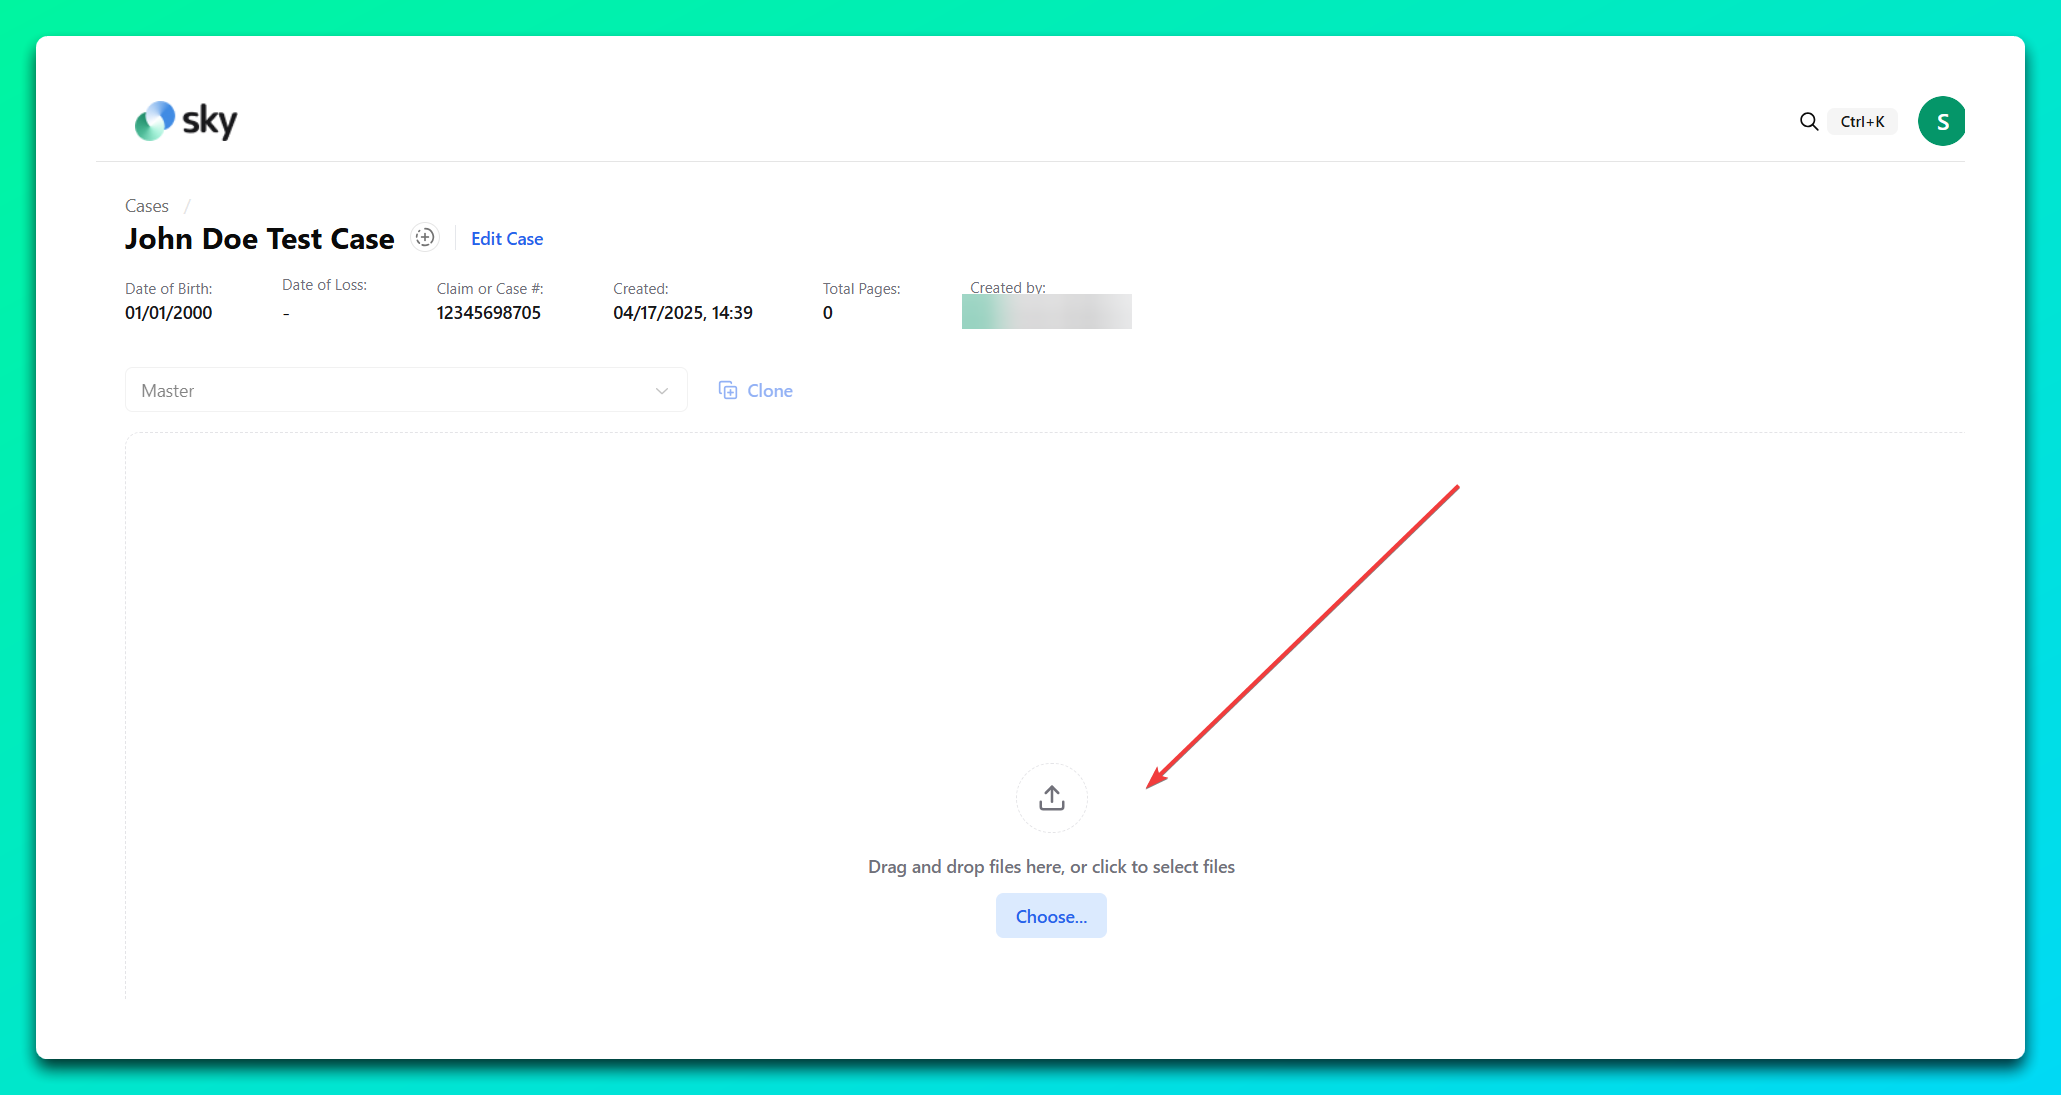This screenshot has height=1095, width=2061.
Task: Click the claim number 12345698705
Action: pos(488,313)
